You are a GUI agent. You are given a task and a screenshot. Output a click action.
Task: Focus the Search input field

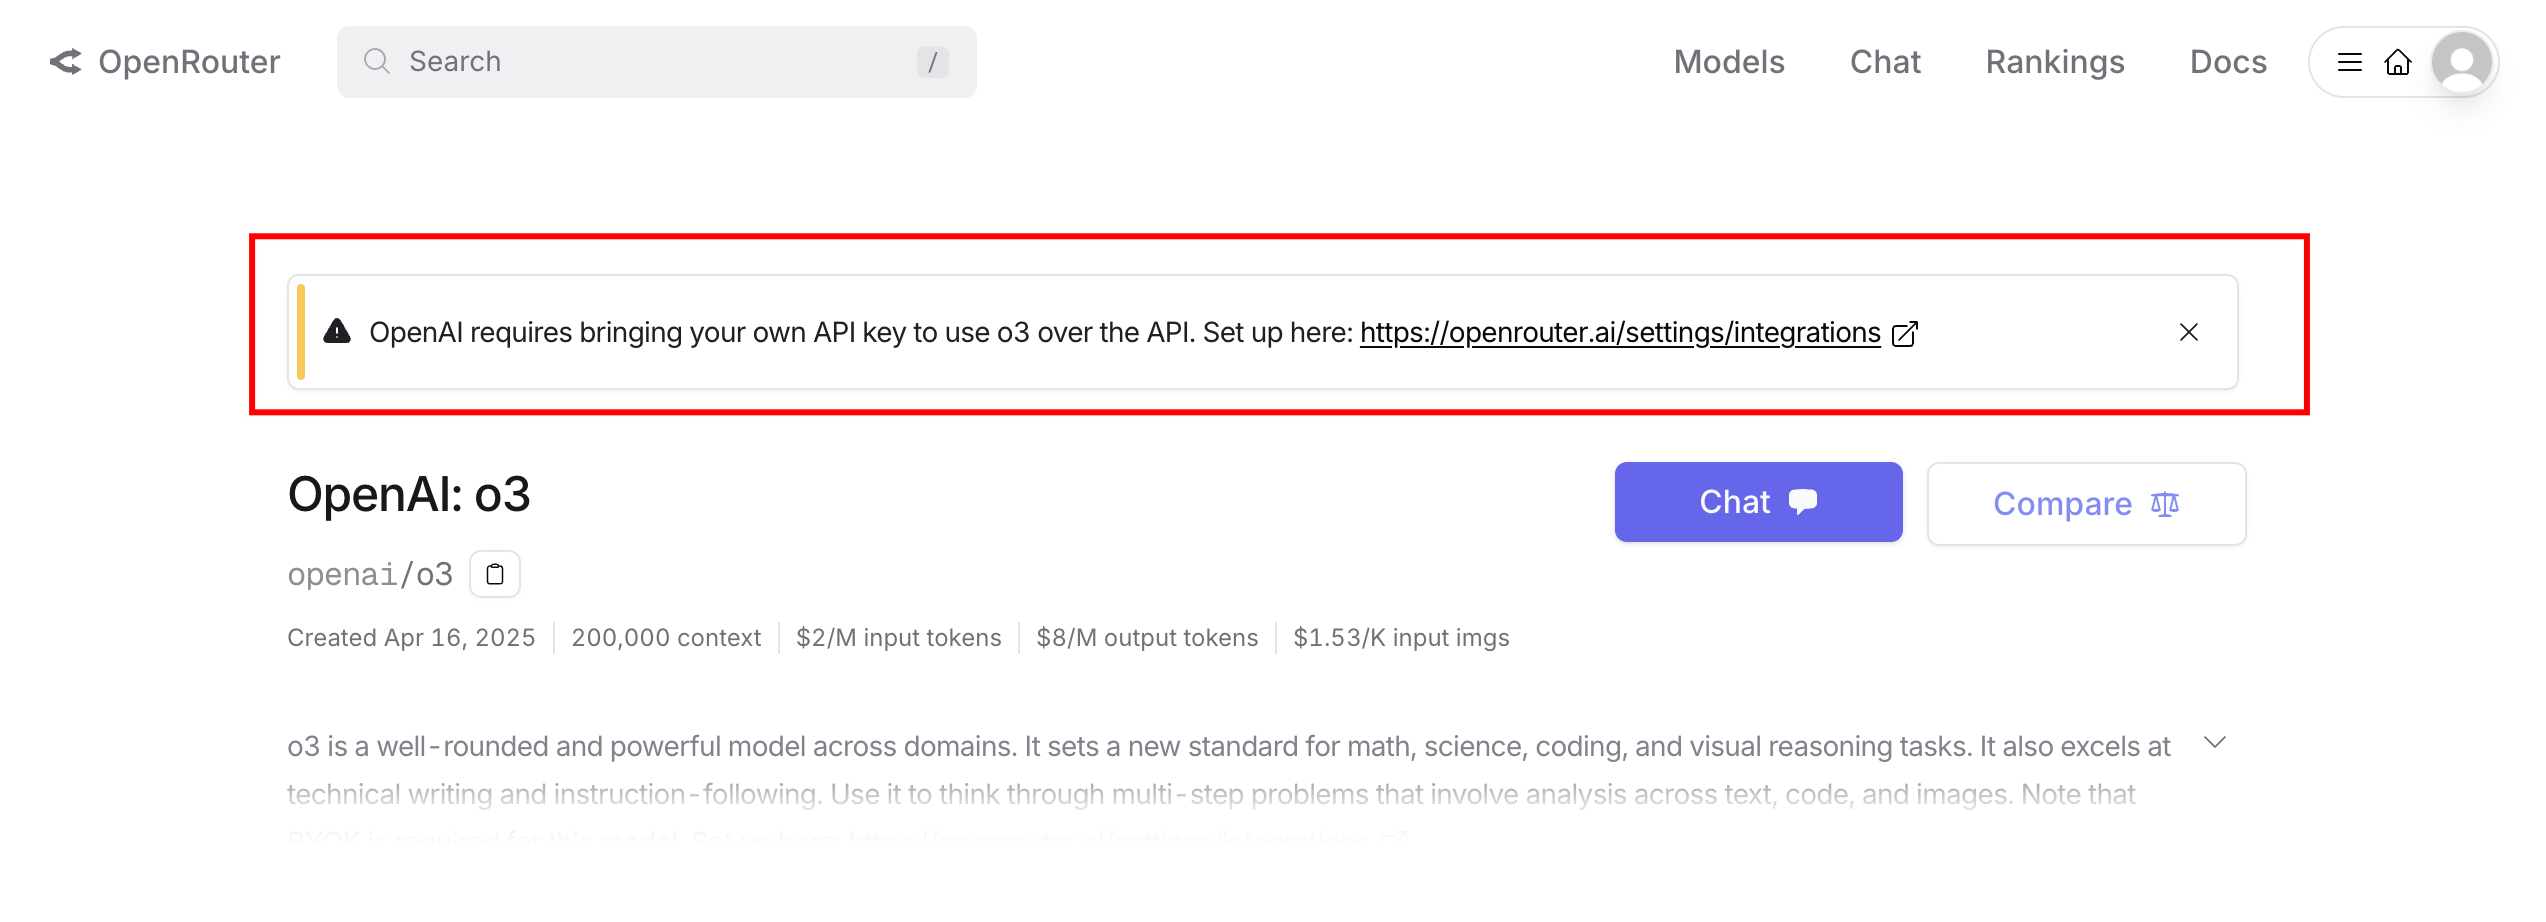pos(656,62)
